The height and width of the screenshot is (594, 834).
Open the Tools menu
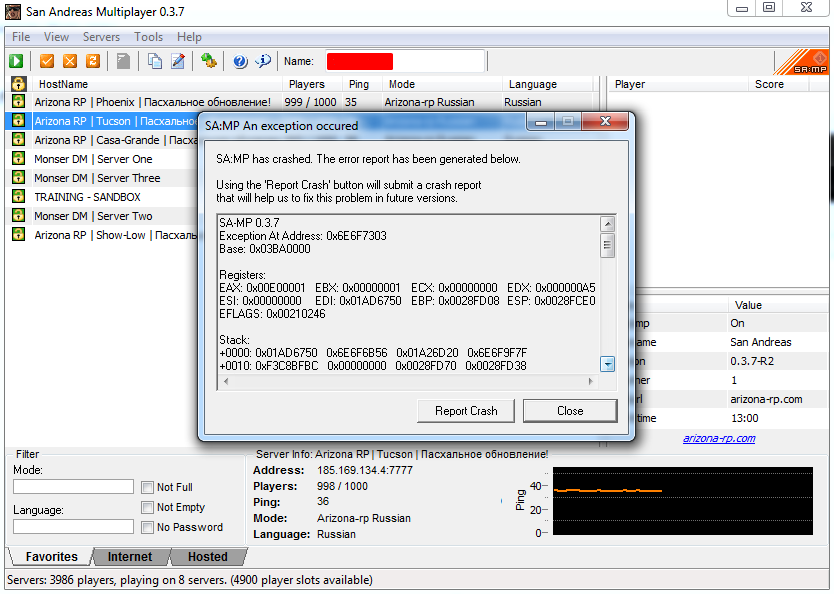coord(148,37)
